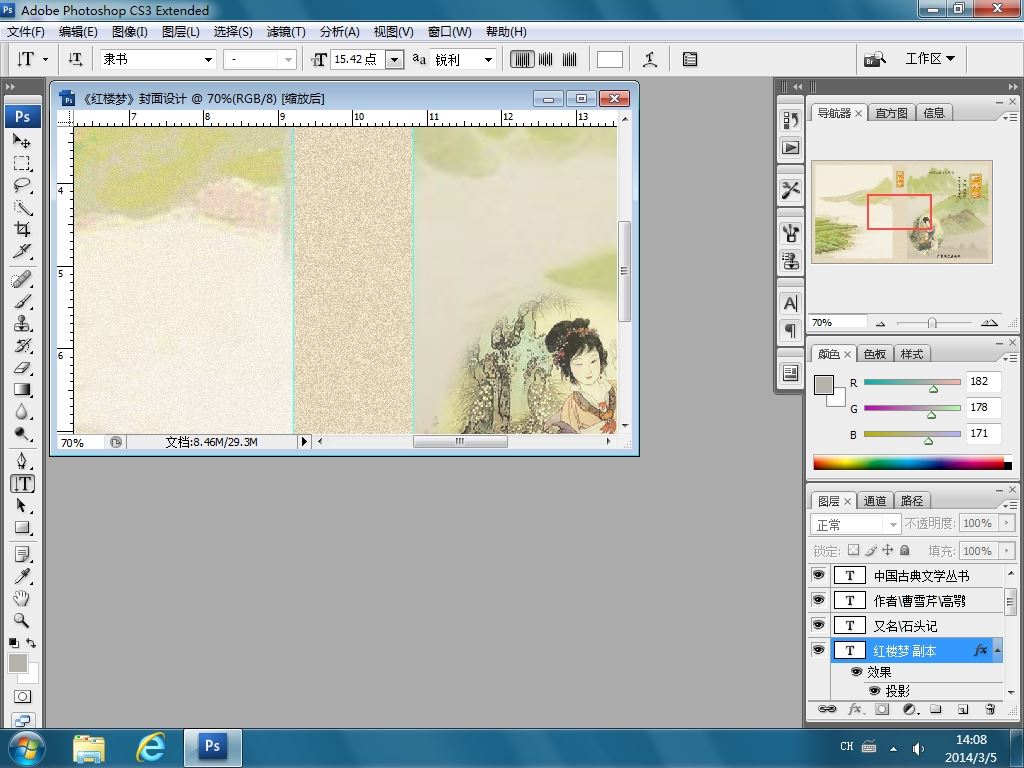Adjust the R color slider
1024x768 pixels.
(933, 389)
